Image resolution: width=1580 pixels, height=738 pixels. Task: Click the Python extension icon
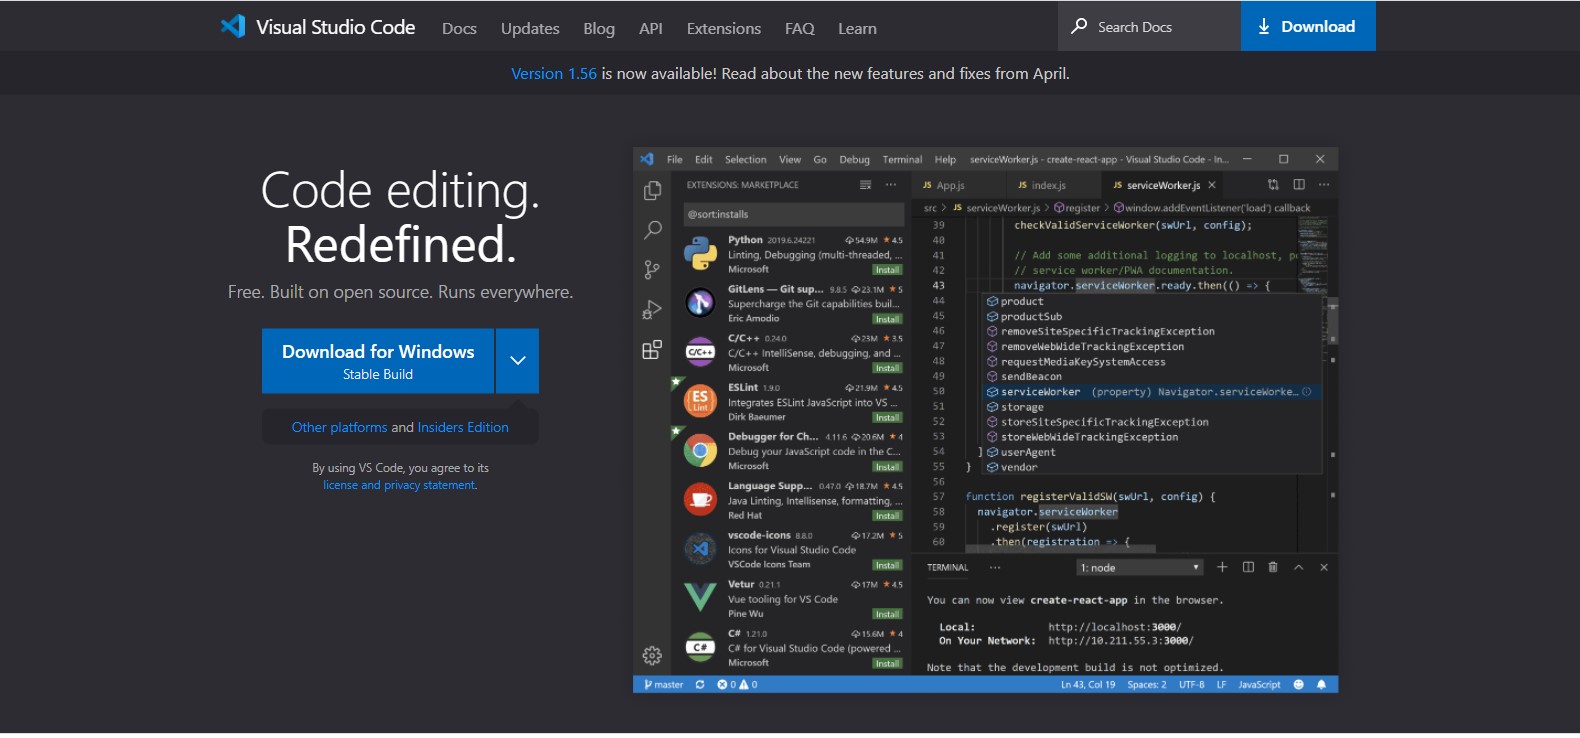(700, 254)
